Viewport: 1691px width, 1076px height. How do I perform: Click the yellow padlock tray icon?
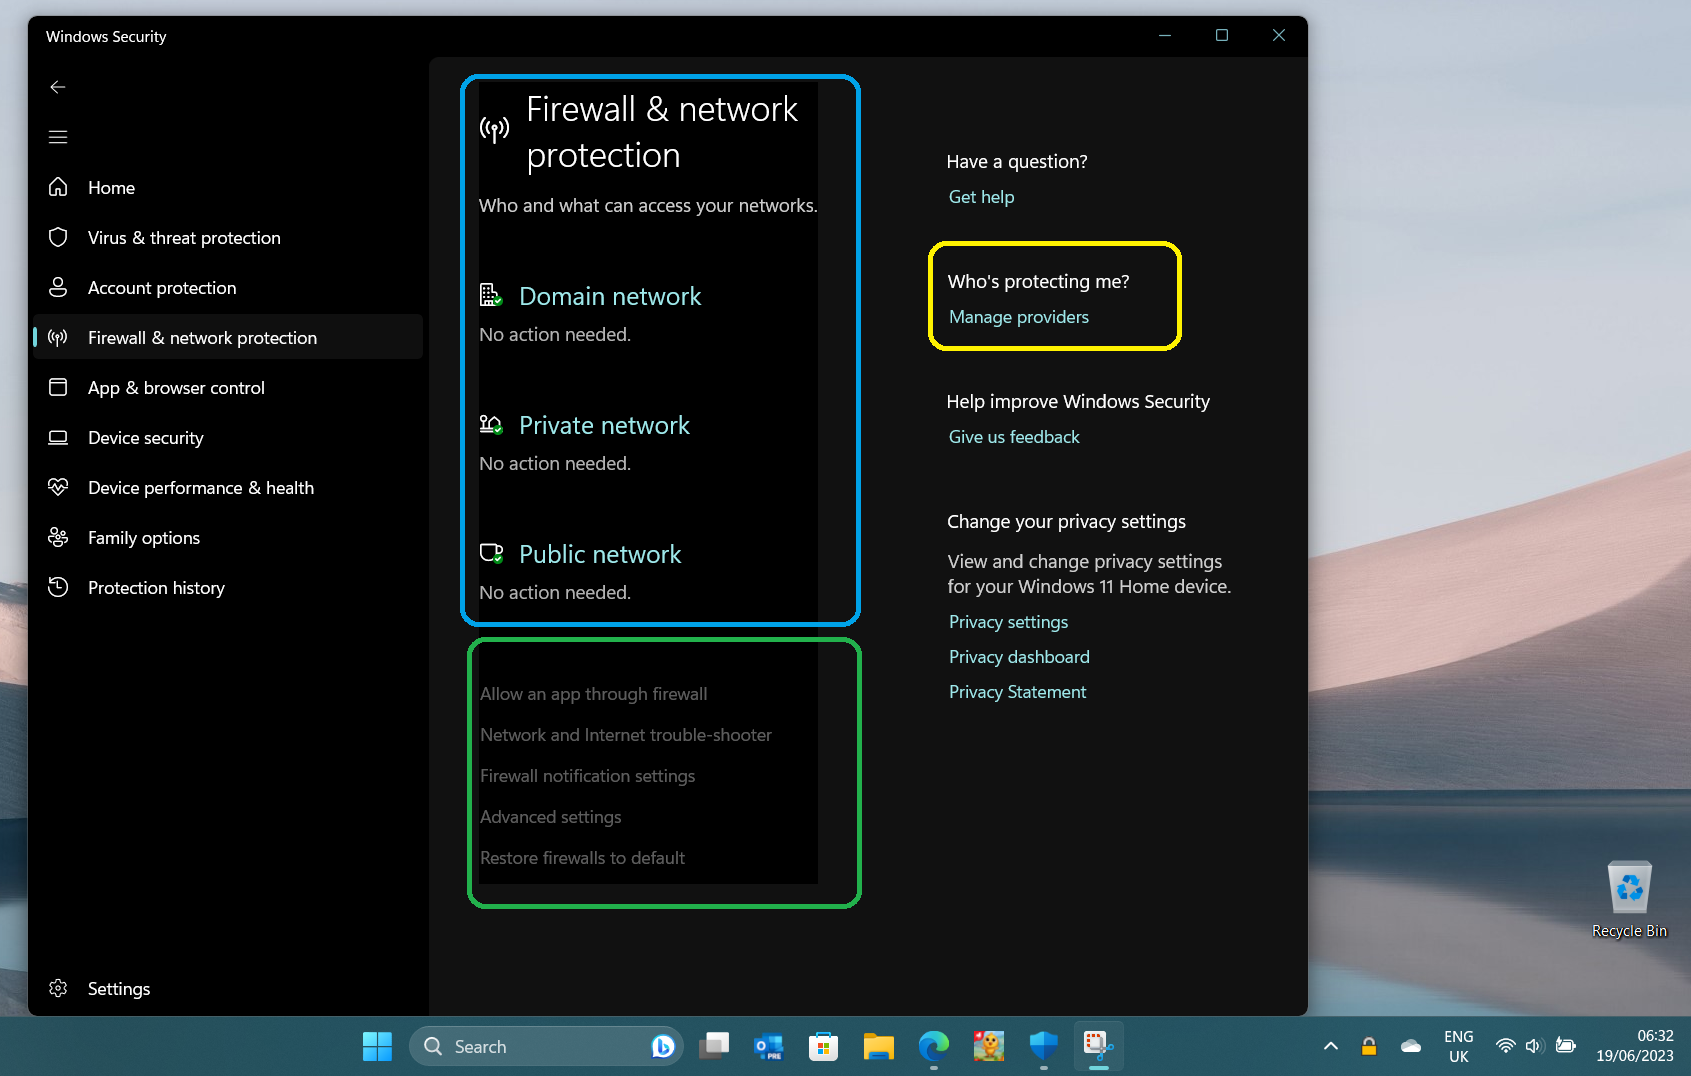(x=1369, y=1046)
